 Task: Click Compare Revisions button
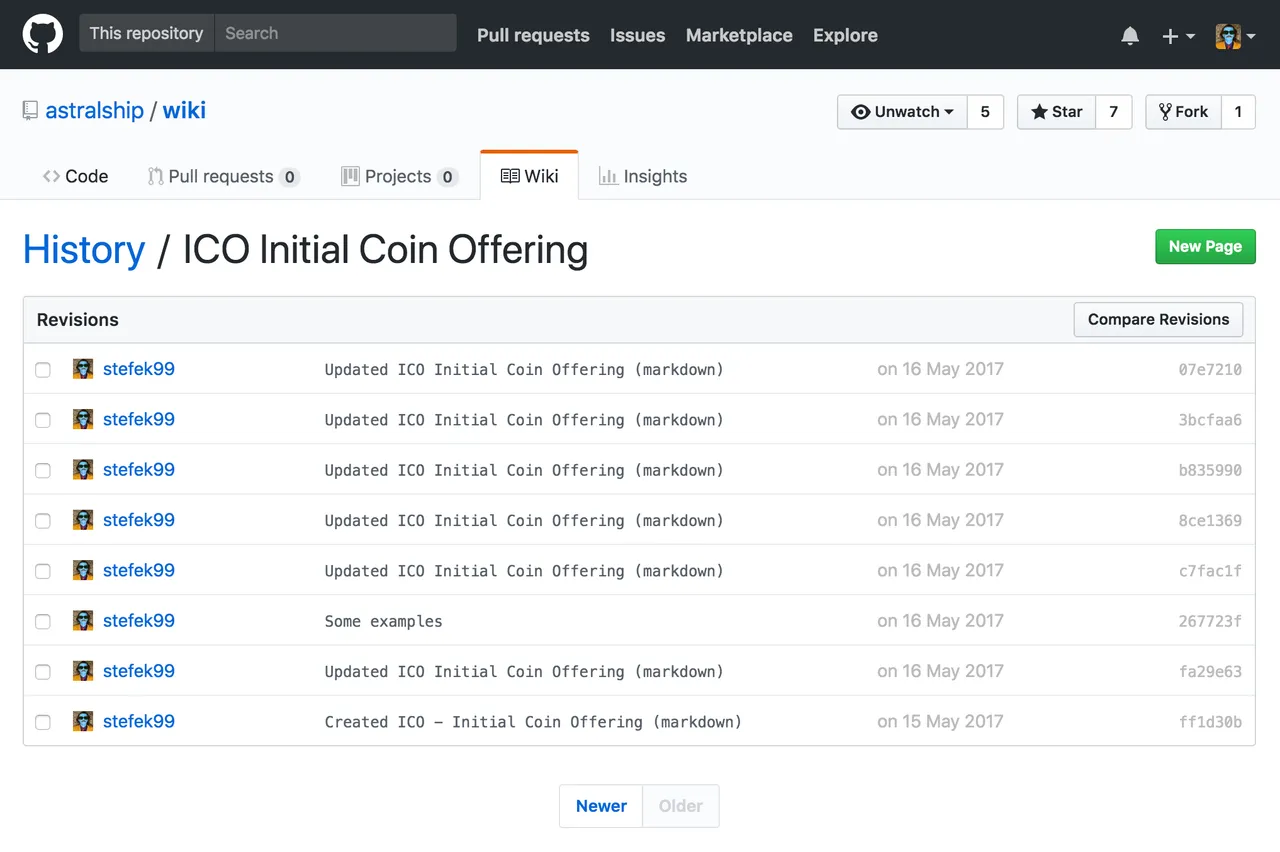tap(1158, 320)
